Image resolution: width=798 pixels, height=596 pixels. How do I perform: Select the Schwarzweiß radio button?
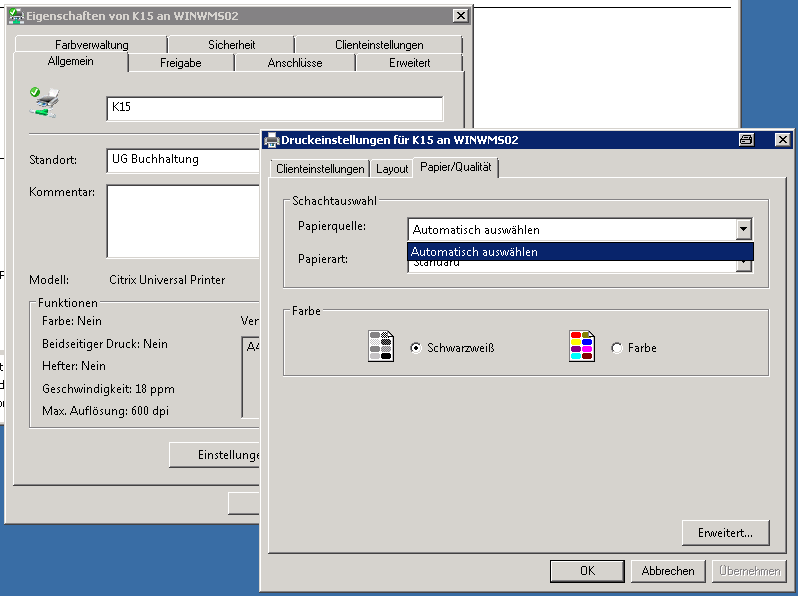pos(416,348)
